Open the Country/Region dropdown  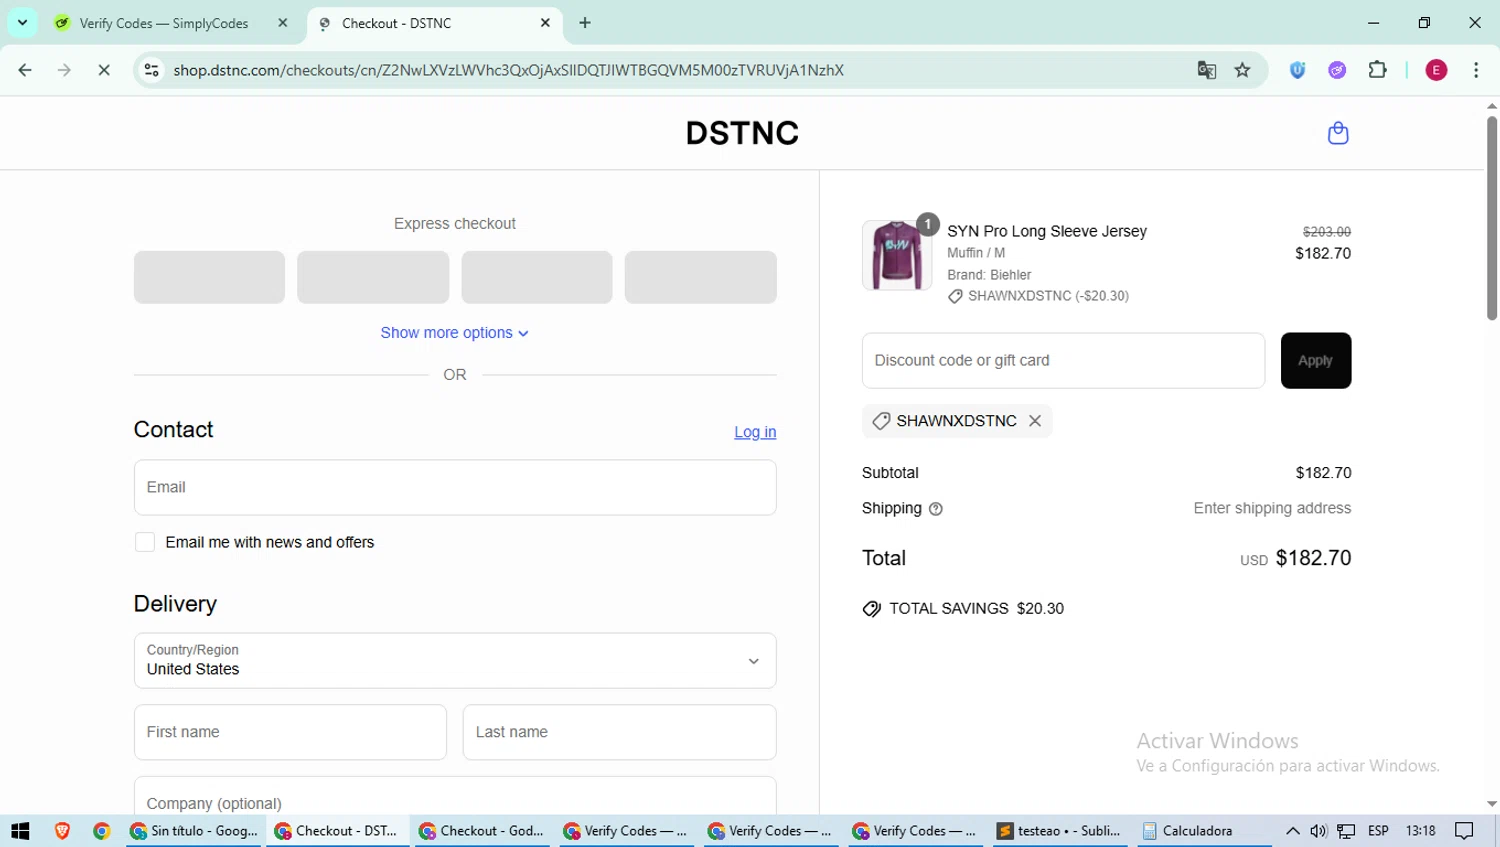455,661
